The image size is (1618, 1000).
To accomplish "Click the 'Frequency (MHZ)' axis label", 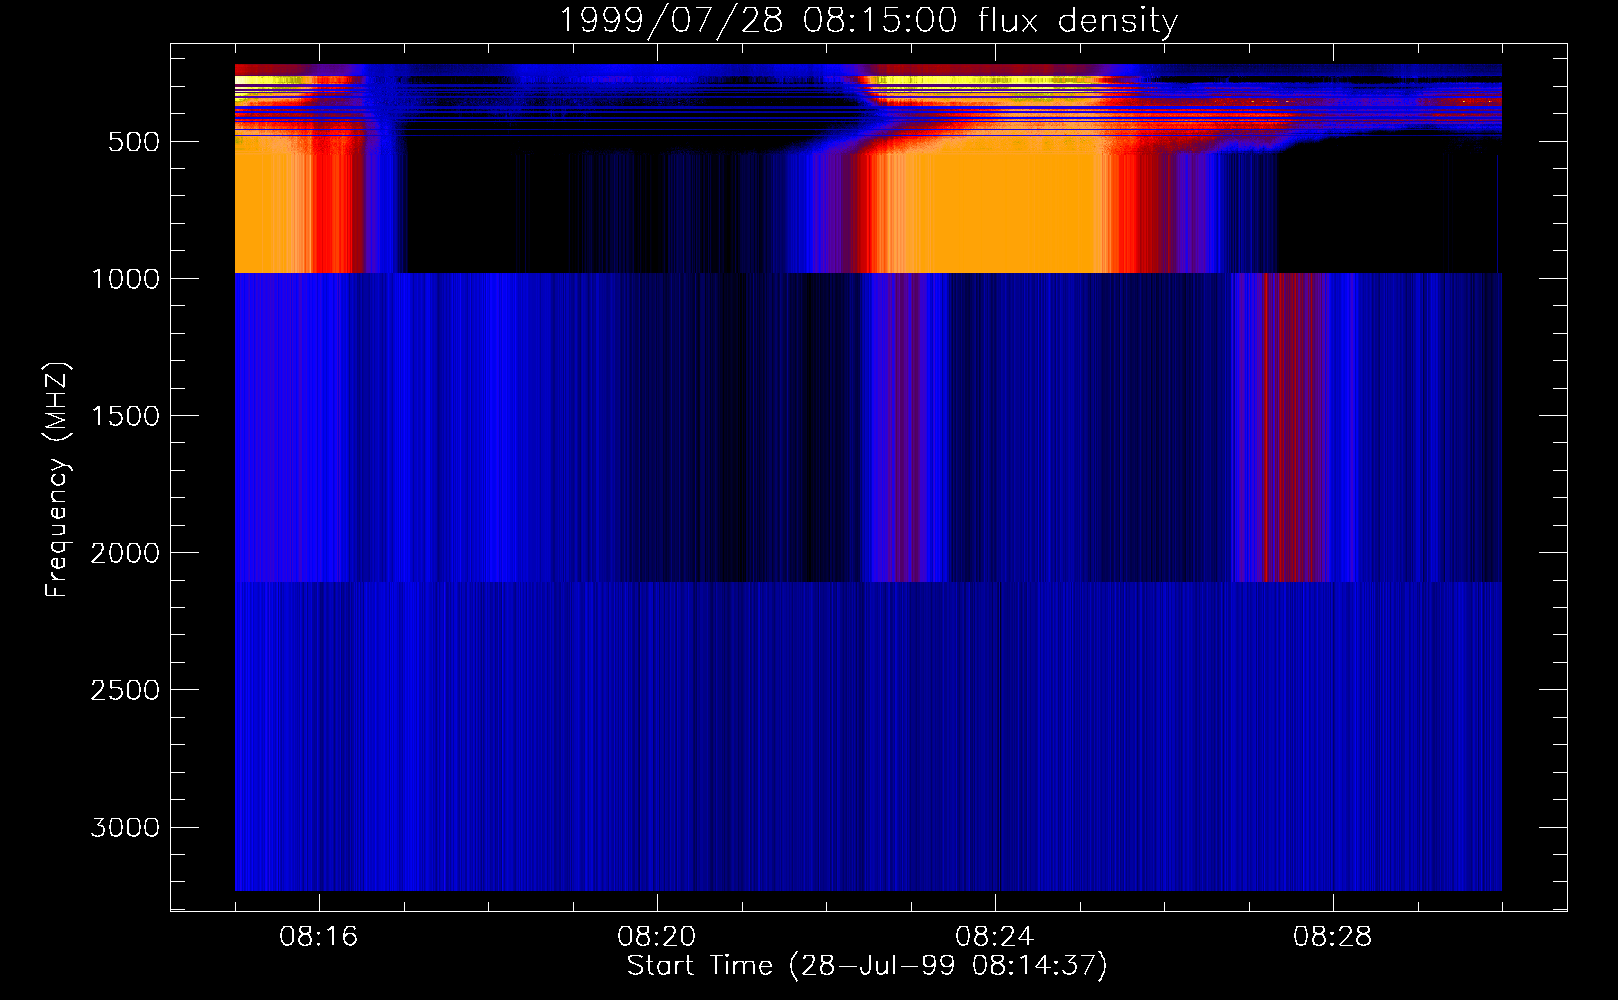I will click(x=58, y=480).
